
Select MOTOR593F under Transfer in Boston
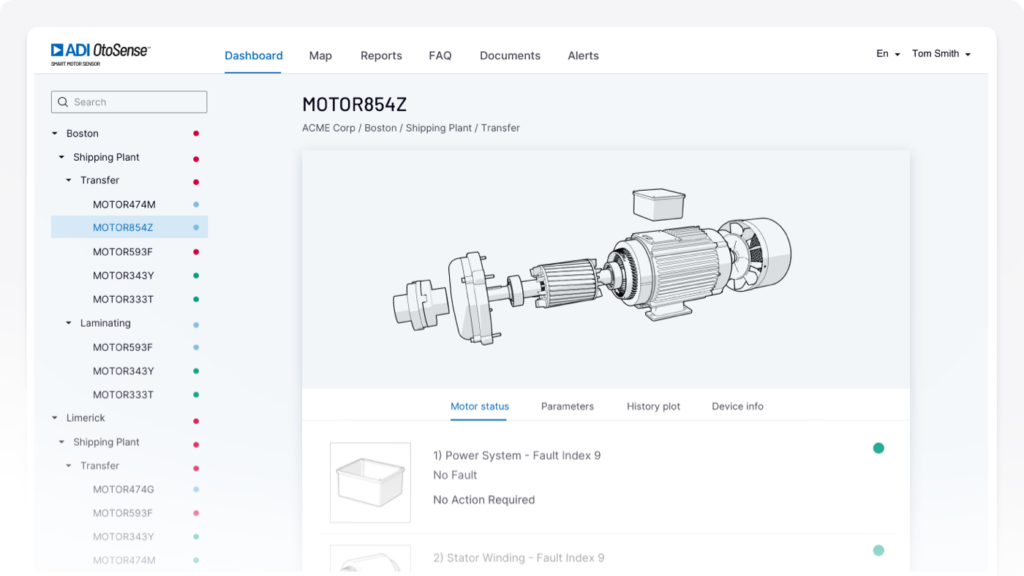[123, 252]
